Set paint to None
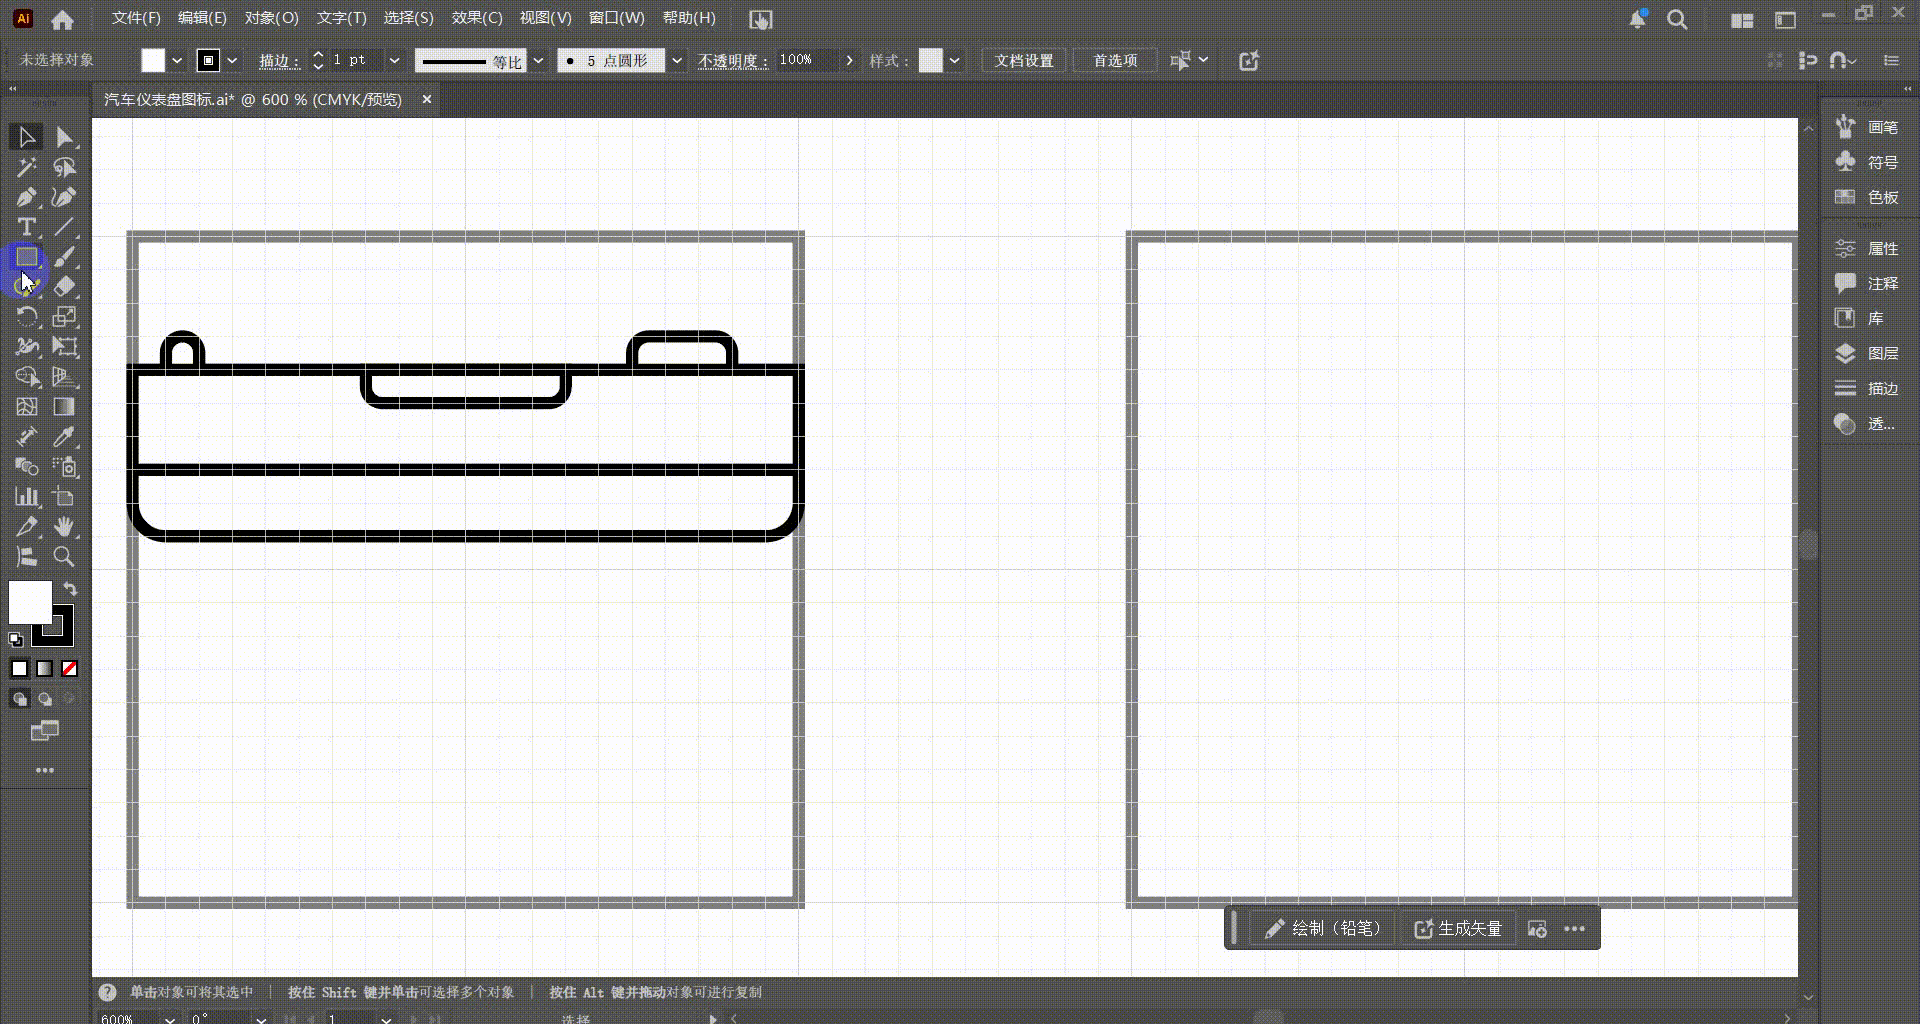 (x=70, y=669)
